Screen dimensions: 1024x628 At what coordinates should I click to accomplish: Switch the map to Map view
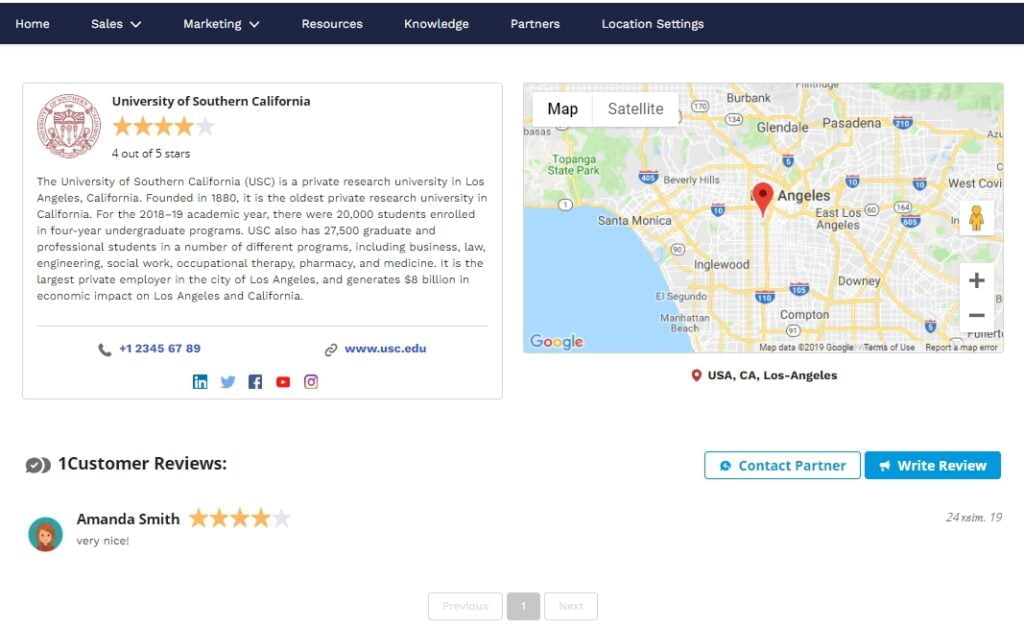[562, 109]
